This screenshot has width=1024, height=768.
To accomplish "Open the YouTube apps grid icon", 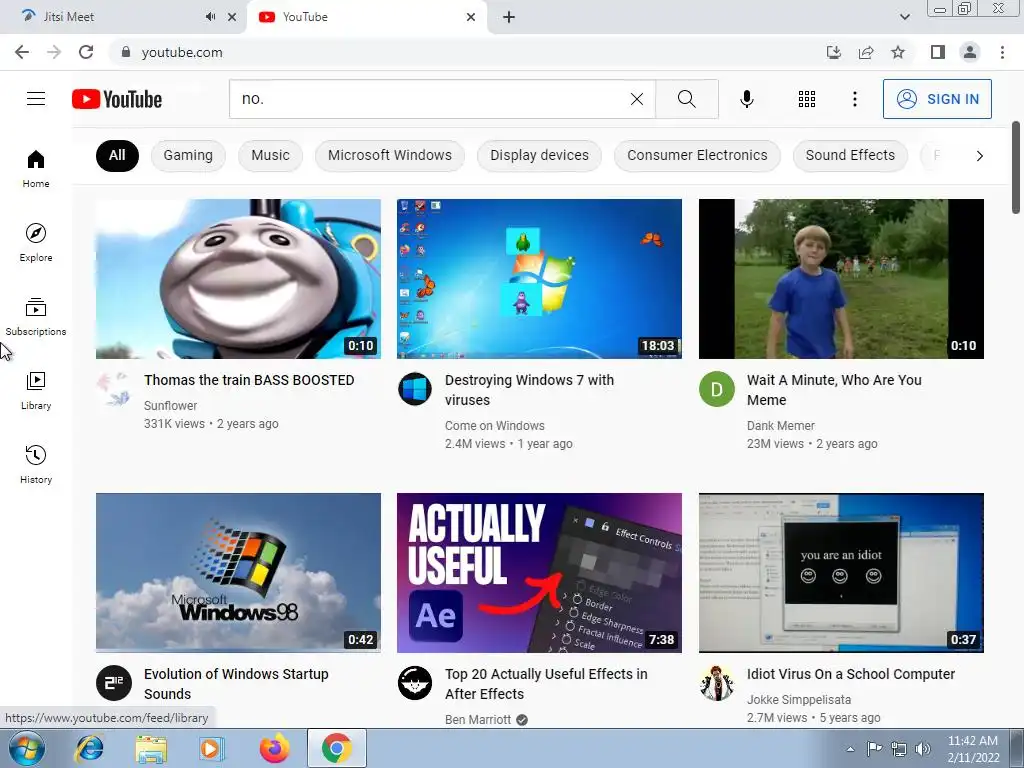I will point(807,99).
